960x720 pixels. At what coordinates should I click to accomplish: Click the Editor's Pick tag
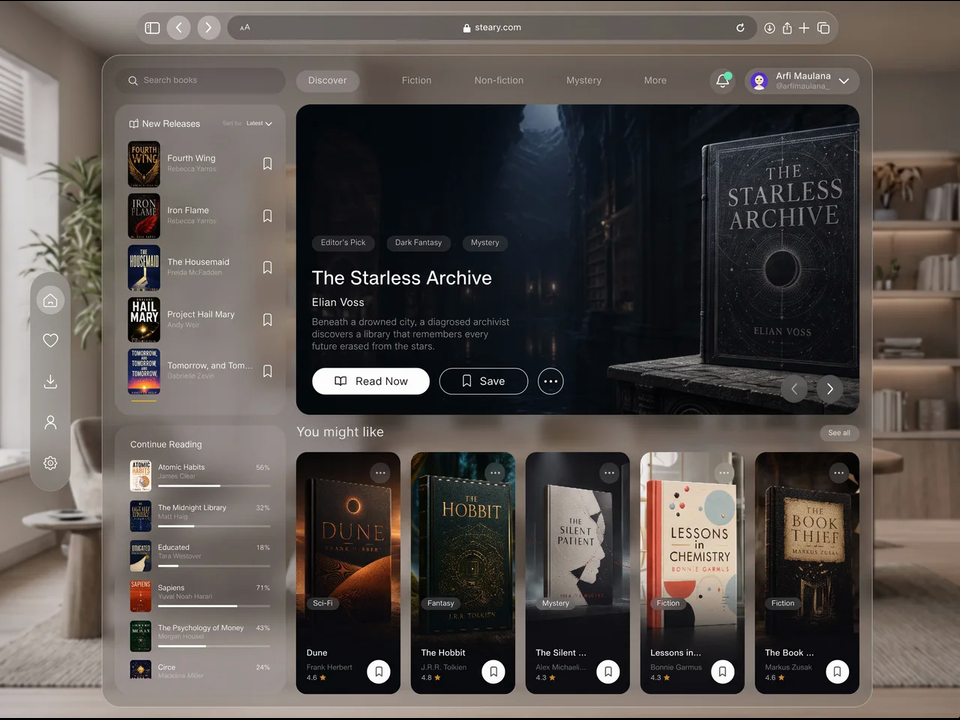pos(343,242)
